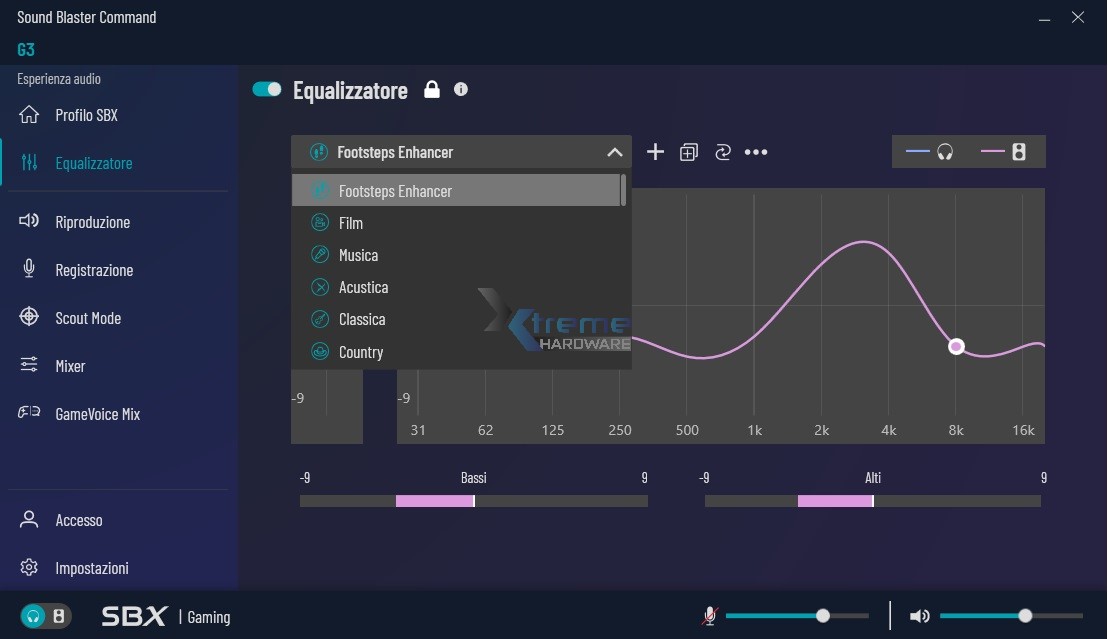
Task: Select Film preset from the list
Action: point(351,223)
